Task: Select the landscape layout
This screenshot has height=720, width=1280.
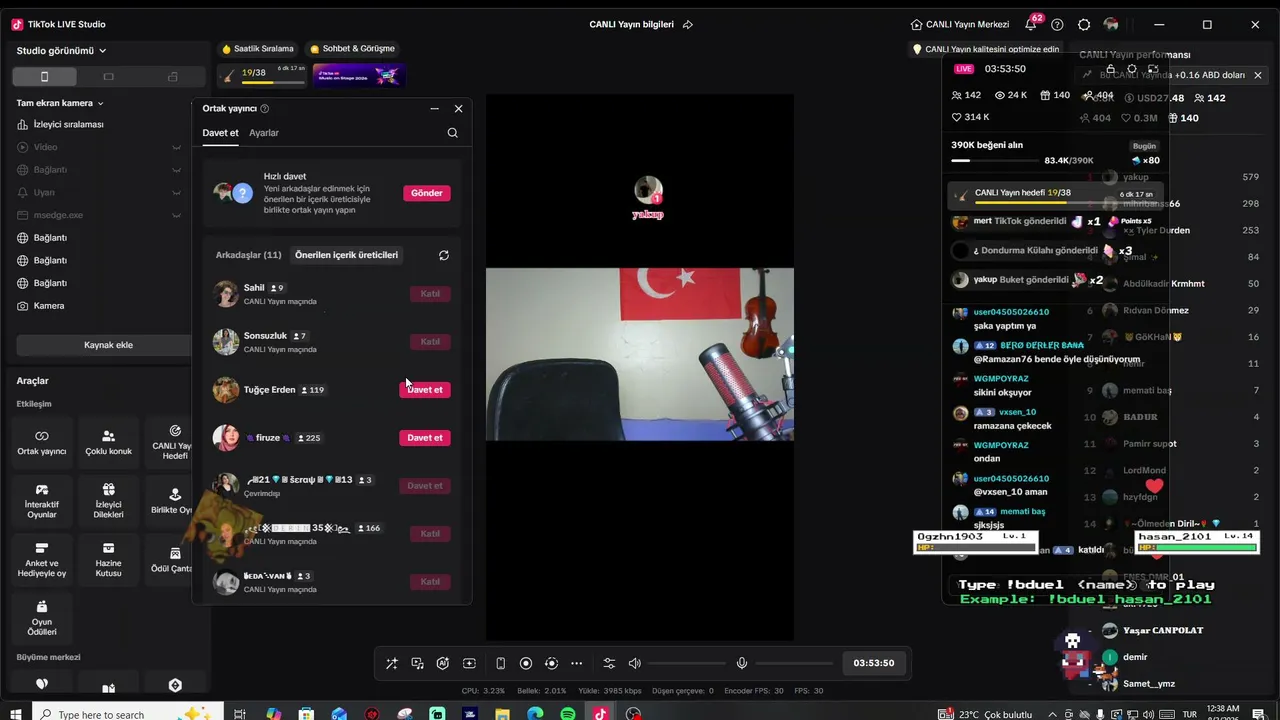Action: 108,77
